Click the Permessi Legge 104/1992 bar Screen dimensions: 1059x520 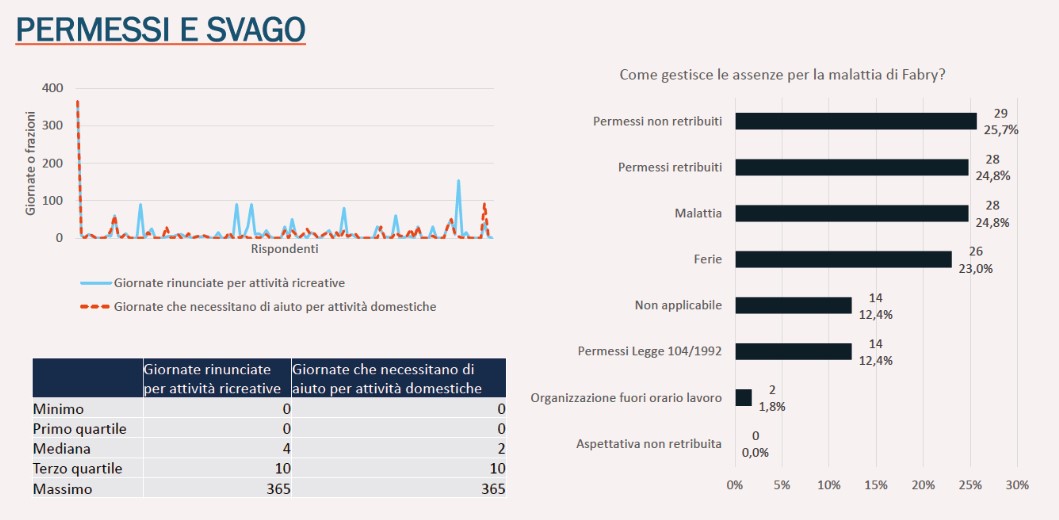click(x=794, y=351)
